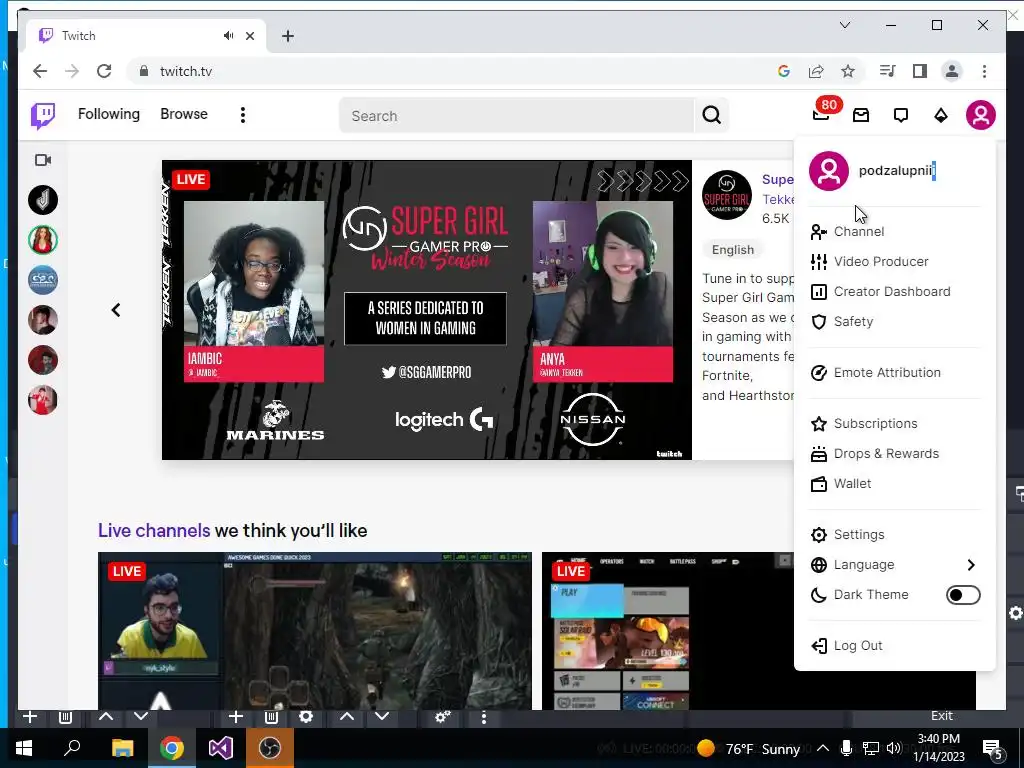Open Chrome three-dot menu
The image size is (1024, 768).
pyautogui.click(x=984, y=71)
